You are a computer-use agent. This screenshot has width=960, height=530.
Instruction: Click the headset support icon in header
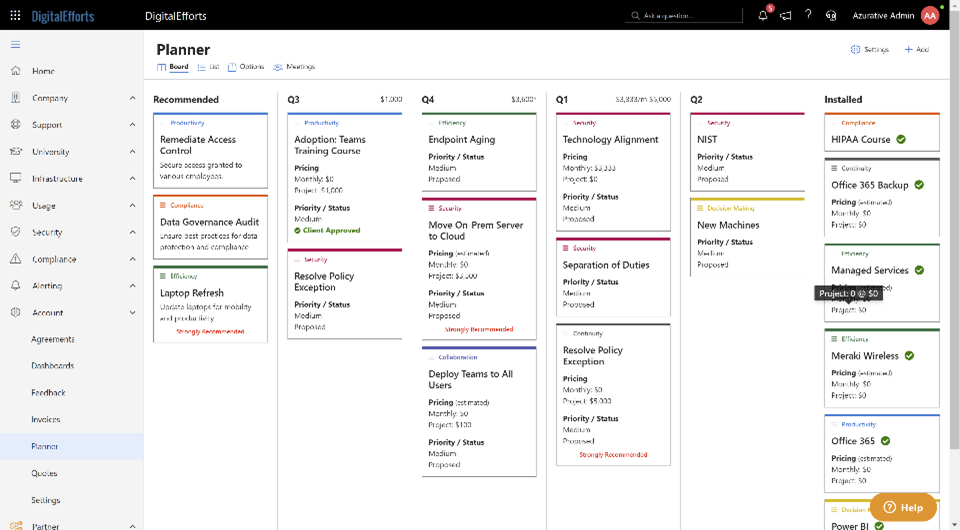[x=831, y=15]
